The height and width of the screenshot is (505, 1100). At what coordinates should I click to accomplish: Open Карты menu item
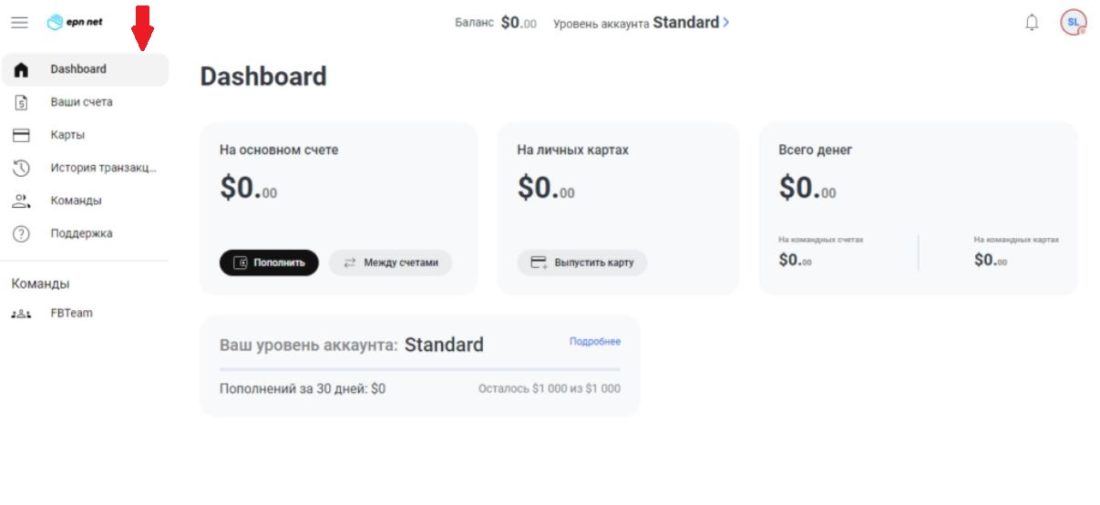[x=68, y=135]
